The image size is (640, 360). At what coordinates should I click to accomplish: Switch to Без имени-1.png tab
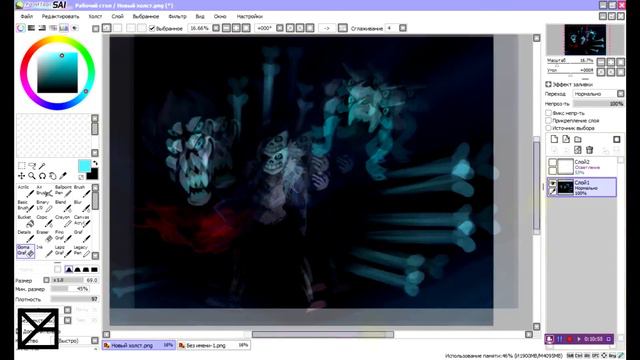(214, 345)
